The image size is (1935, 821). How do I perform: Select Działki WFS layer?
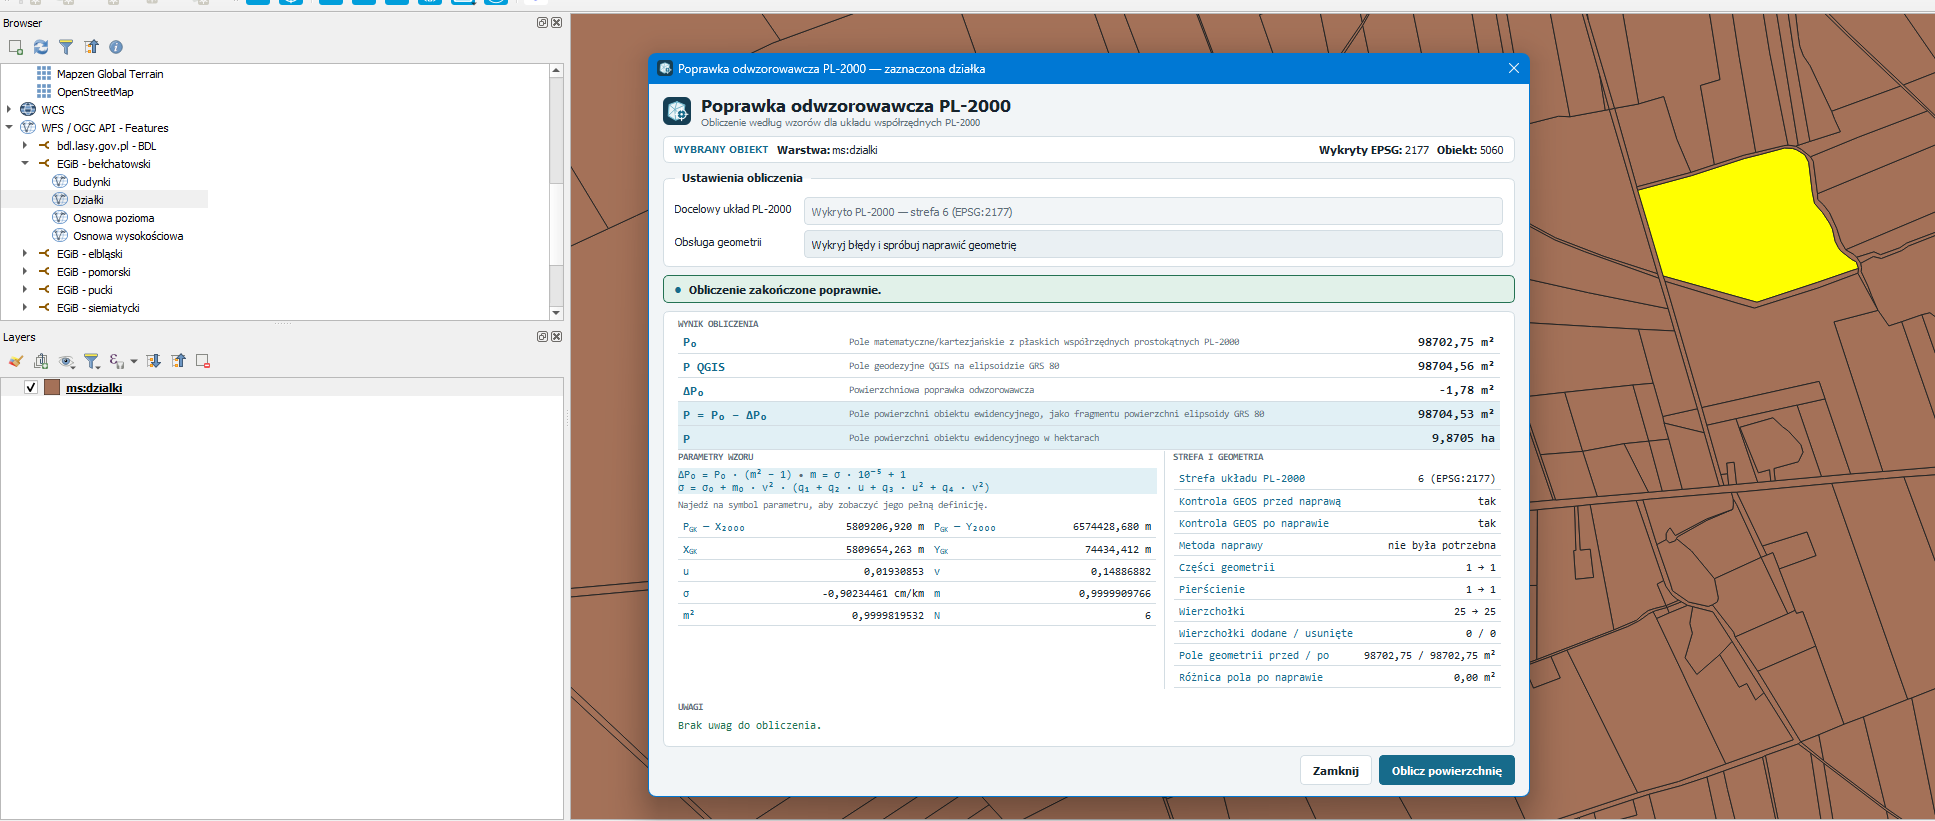click(88, 200)
